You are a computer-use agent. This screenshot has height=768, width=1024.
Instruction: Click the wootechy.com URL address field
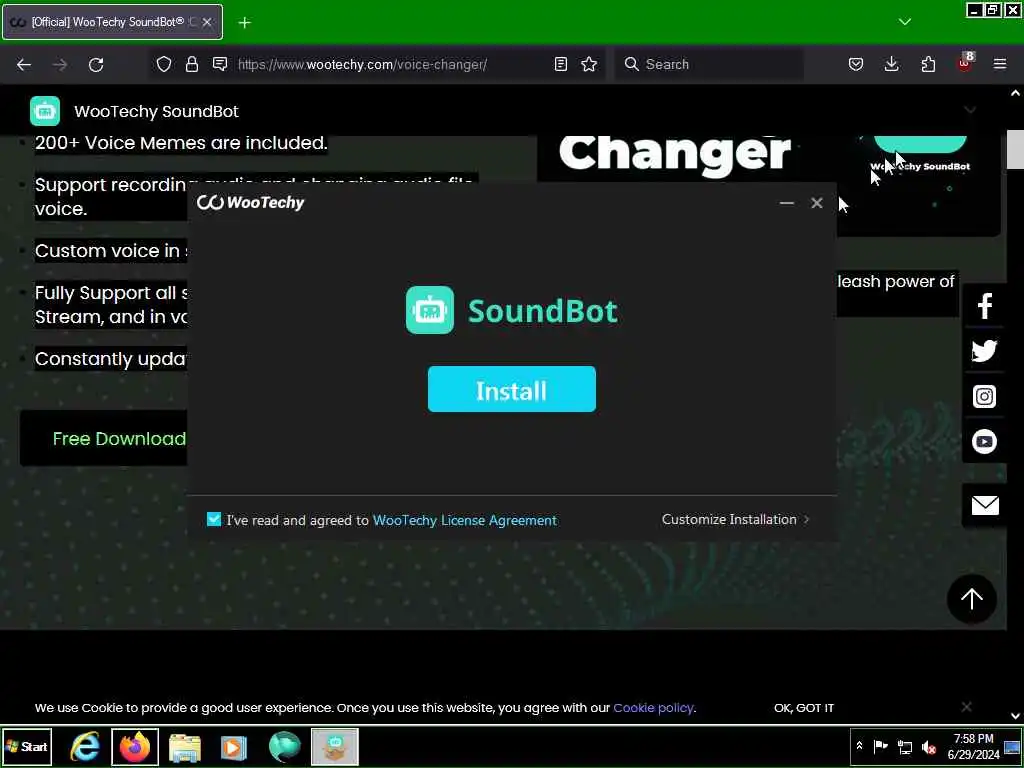click(362, 64)
